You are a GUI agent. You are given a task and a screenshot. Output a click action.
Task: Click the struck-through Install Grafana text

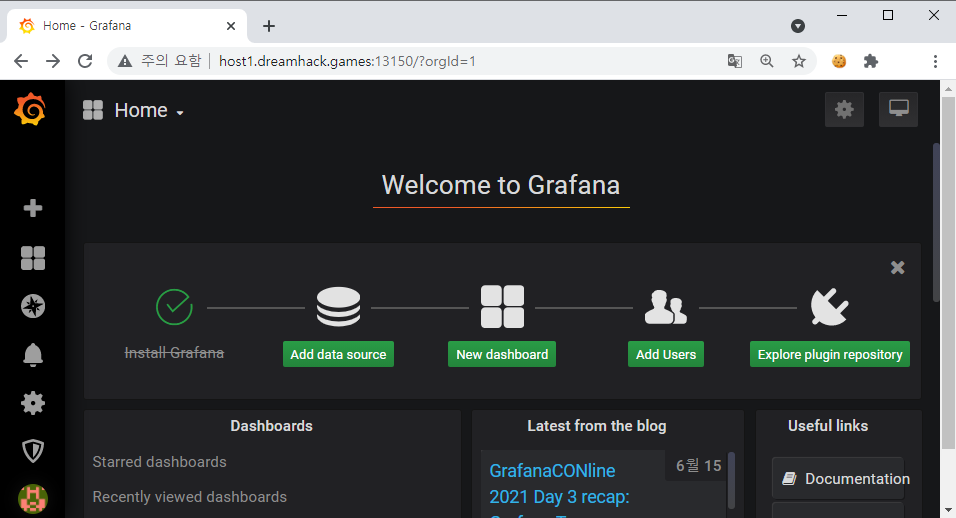174,353
